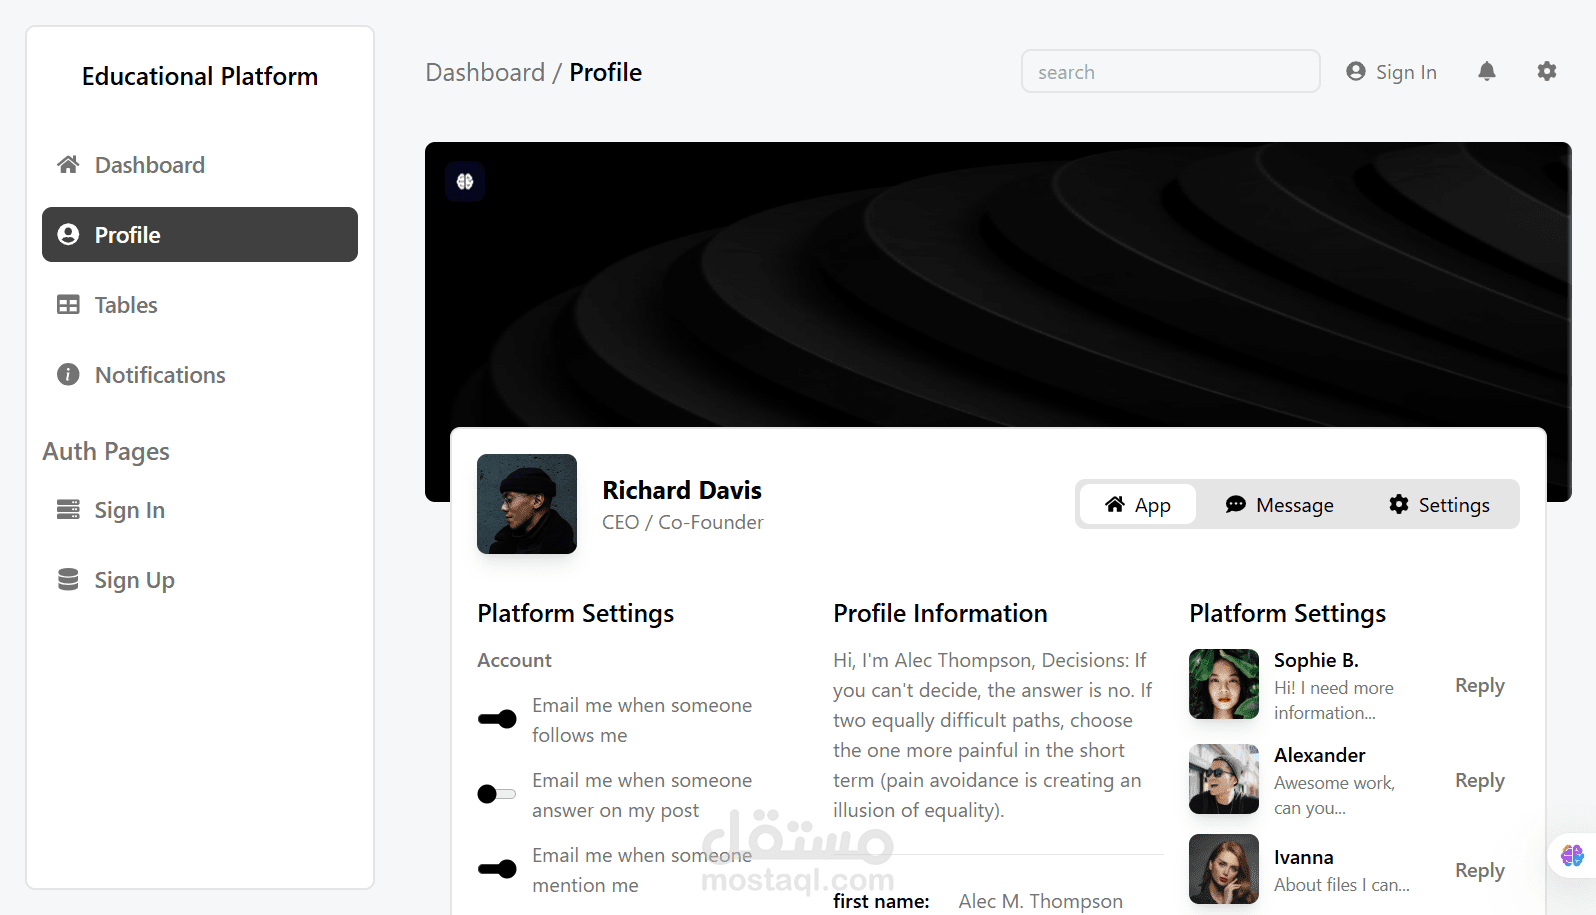Click 'Hi! I need more information...' message text
Image resolution: width=1596 pixels, height=915 pixels.
pyautogui.click(x=1334, y=700)
